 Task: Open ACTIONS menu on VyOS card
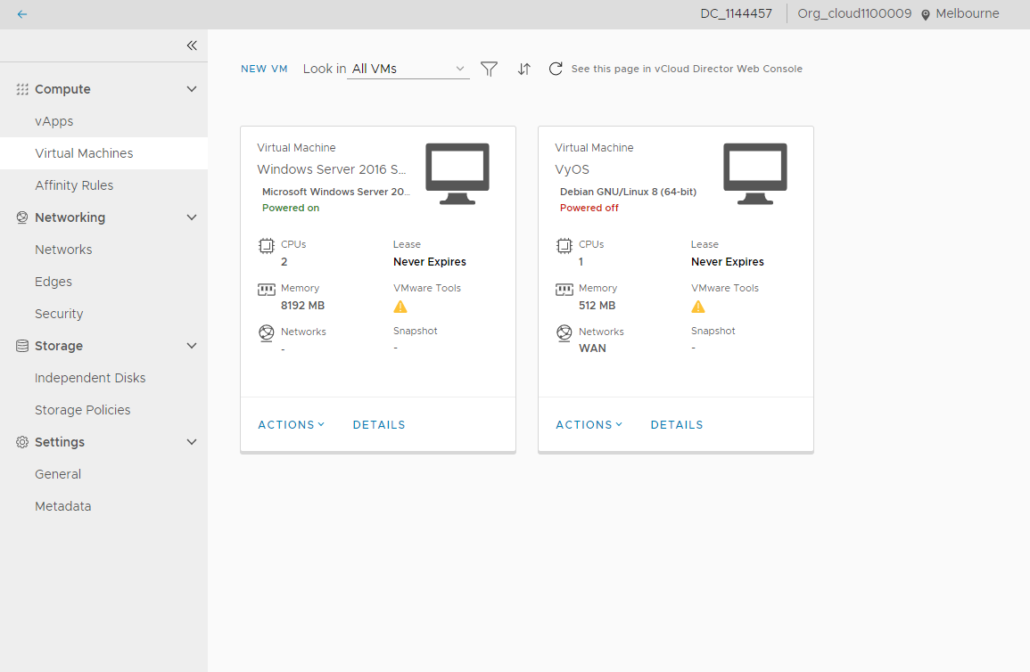[x=589, y=425]
